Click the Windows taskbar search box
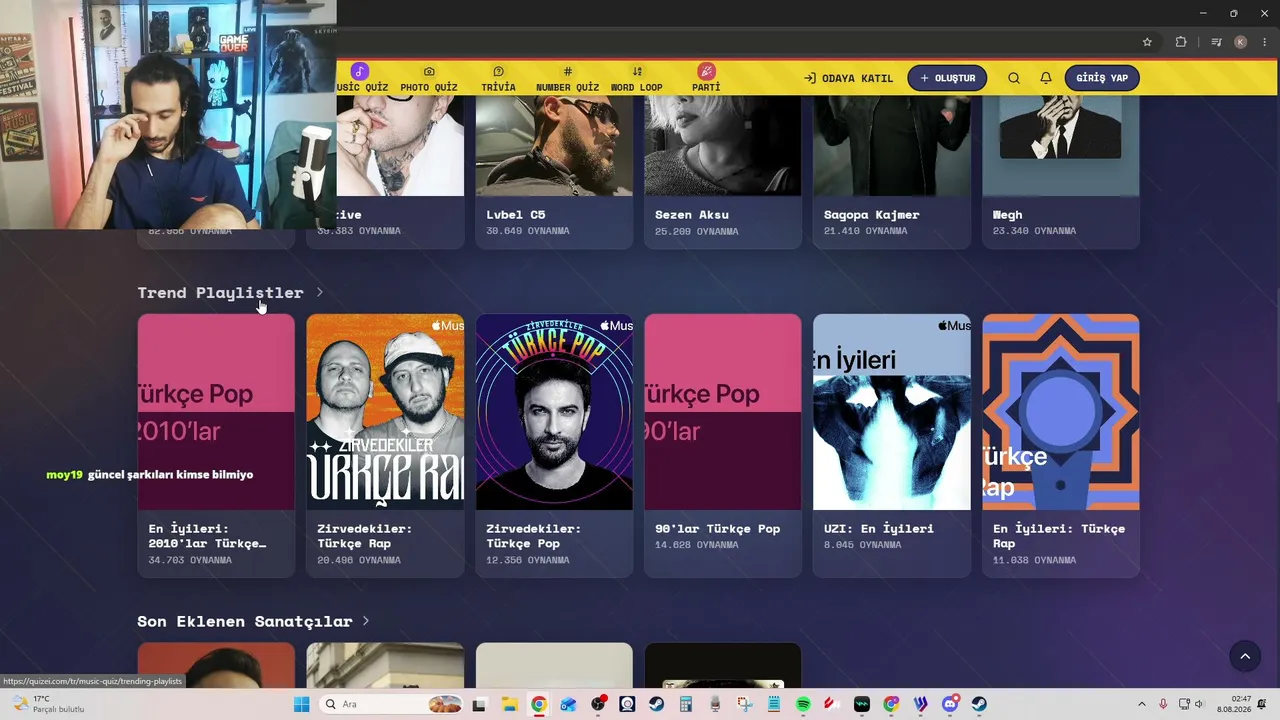1280x720 pixels. click(391, 704)
